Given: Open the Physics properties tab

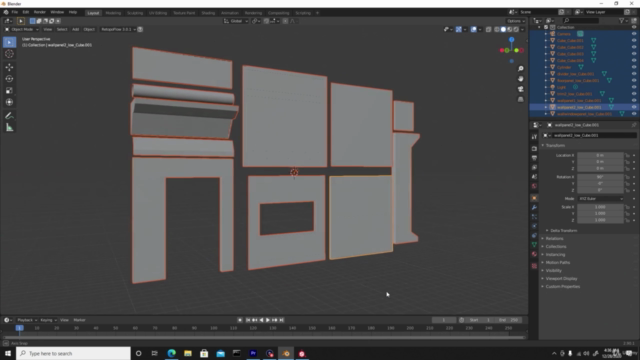Looking at the screenshot, I should click(x=534, y=226).
